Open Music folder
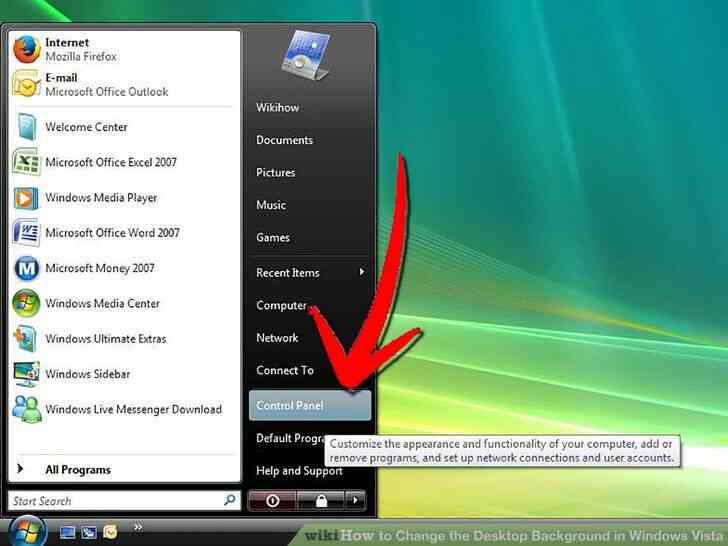 coord(271,205)
